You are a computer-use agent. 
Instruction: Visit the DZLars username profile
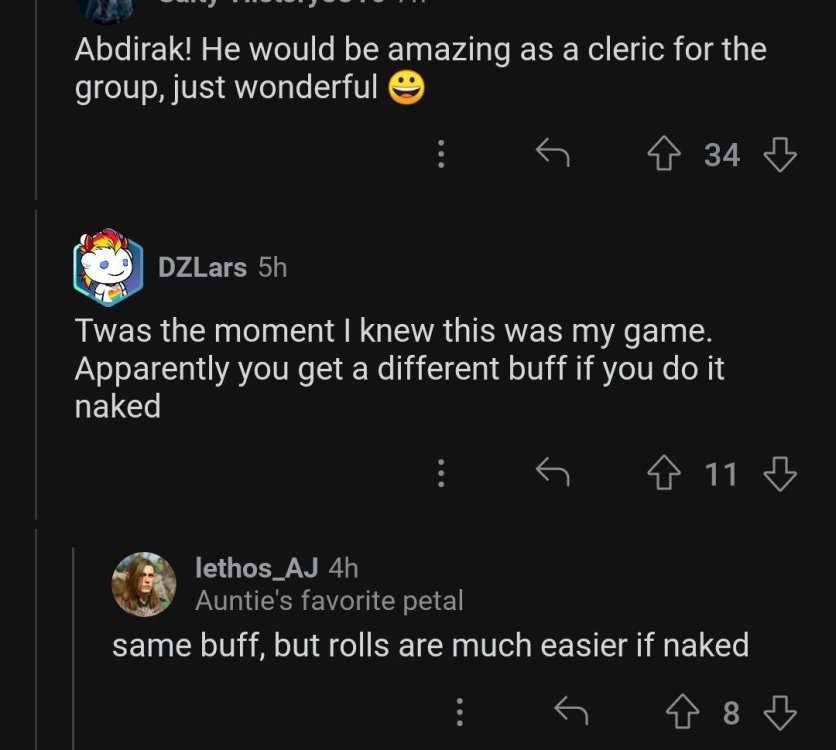(202, 268)
